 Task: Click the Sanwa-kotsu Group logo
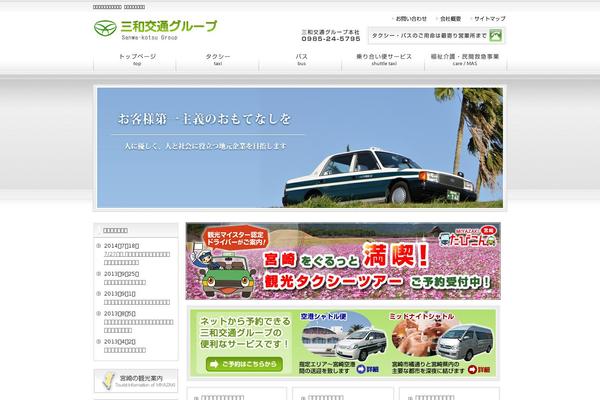[155, 30]
